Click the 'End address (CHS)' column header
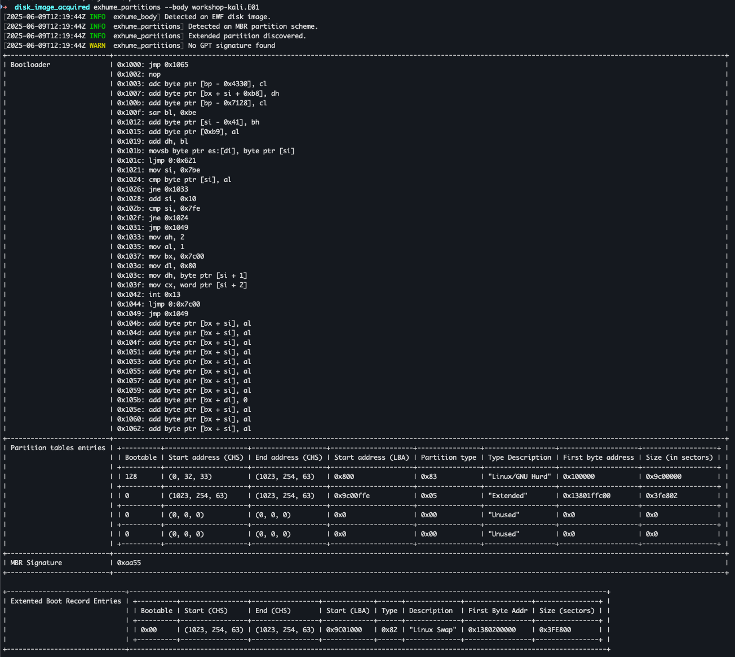 [289, 457]
